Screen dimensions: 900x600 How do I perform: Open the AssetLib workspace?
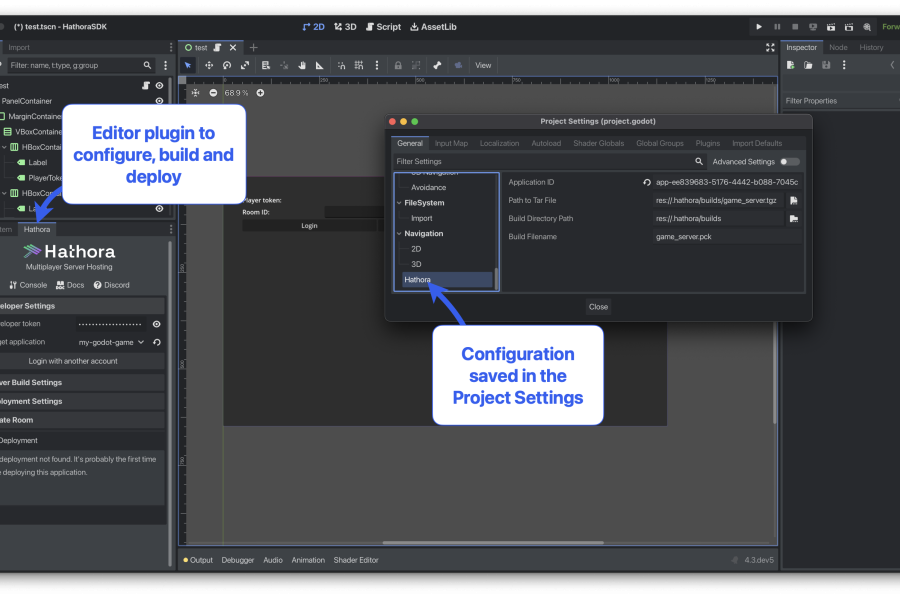(x=433, y=27)
